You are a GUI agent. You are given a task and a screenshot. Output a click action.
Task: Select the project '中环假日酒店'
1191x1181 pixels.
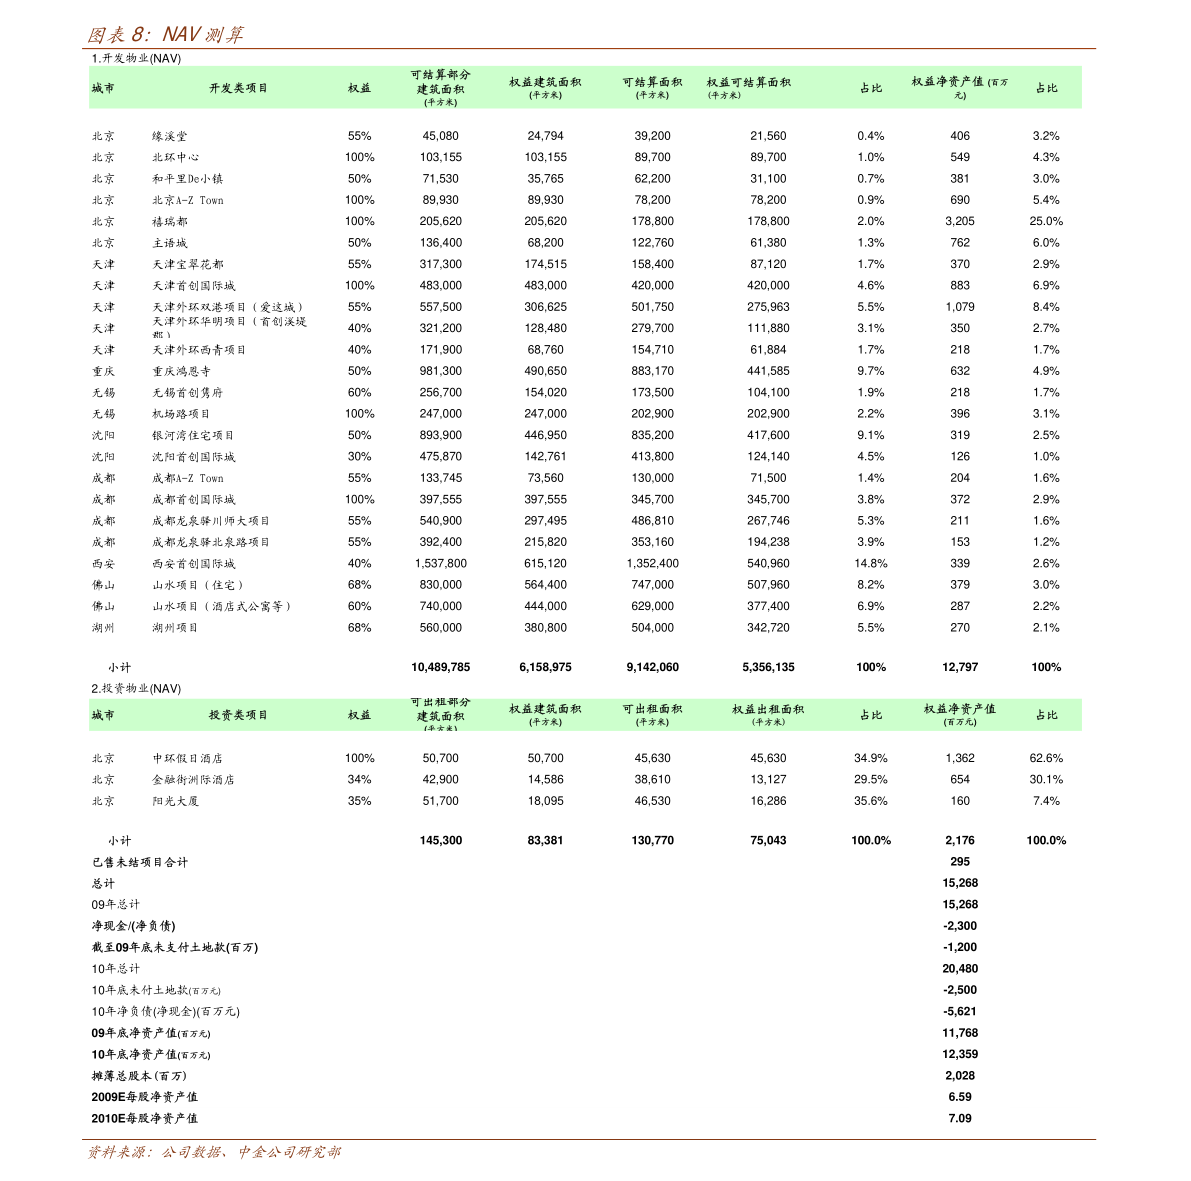(188, 758)
